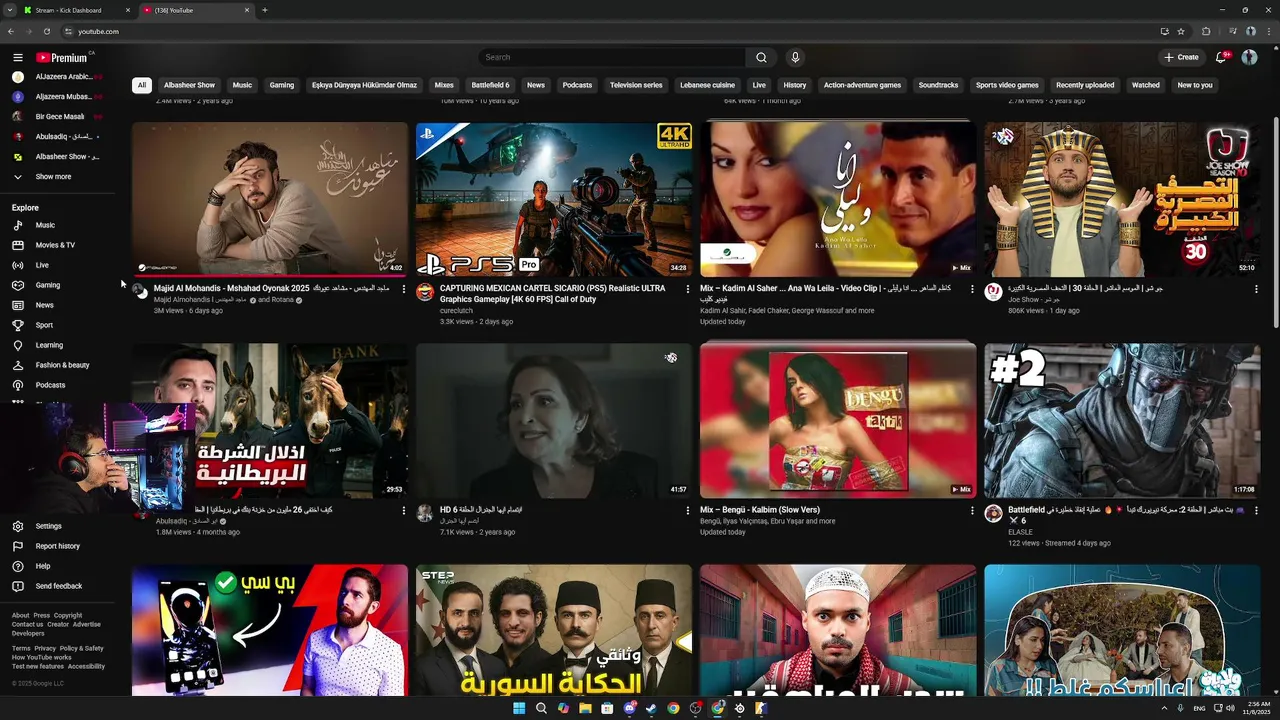Open Privacy footer link
The image size is (1280, 720).
point(45,648)
